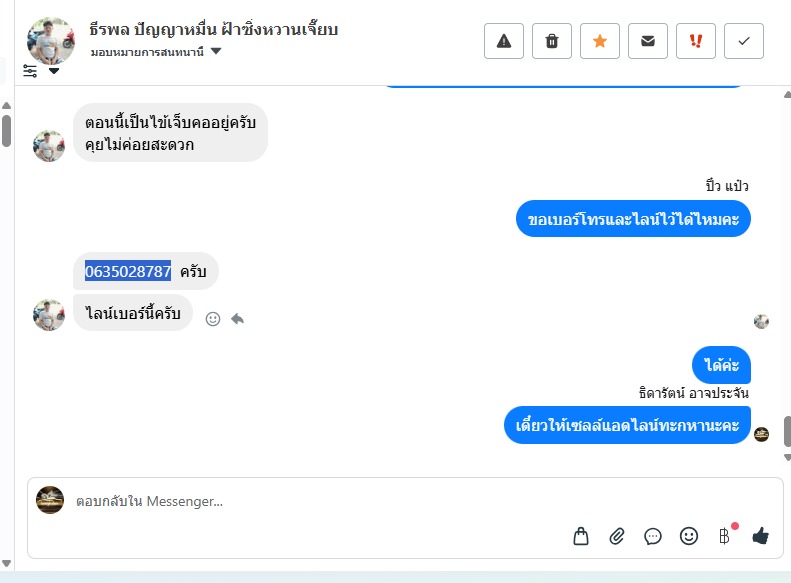Screen dimensions: 791x583
Task: Expand the filter sliders menu below avatar
Action: pos(41,71)
